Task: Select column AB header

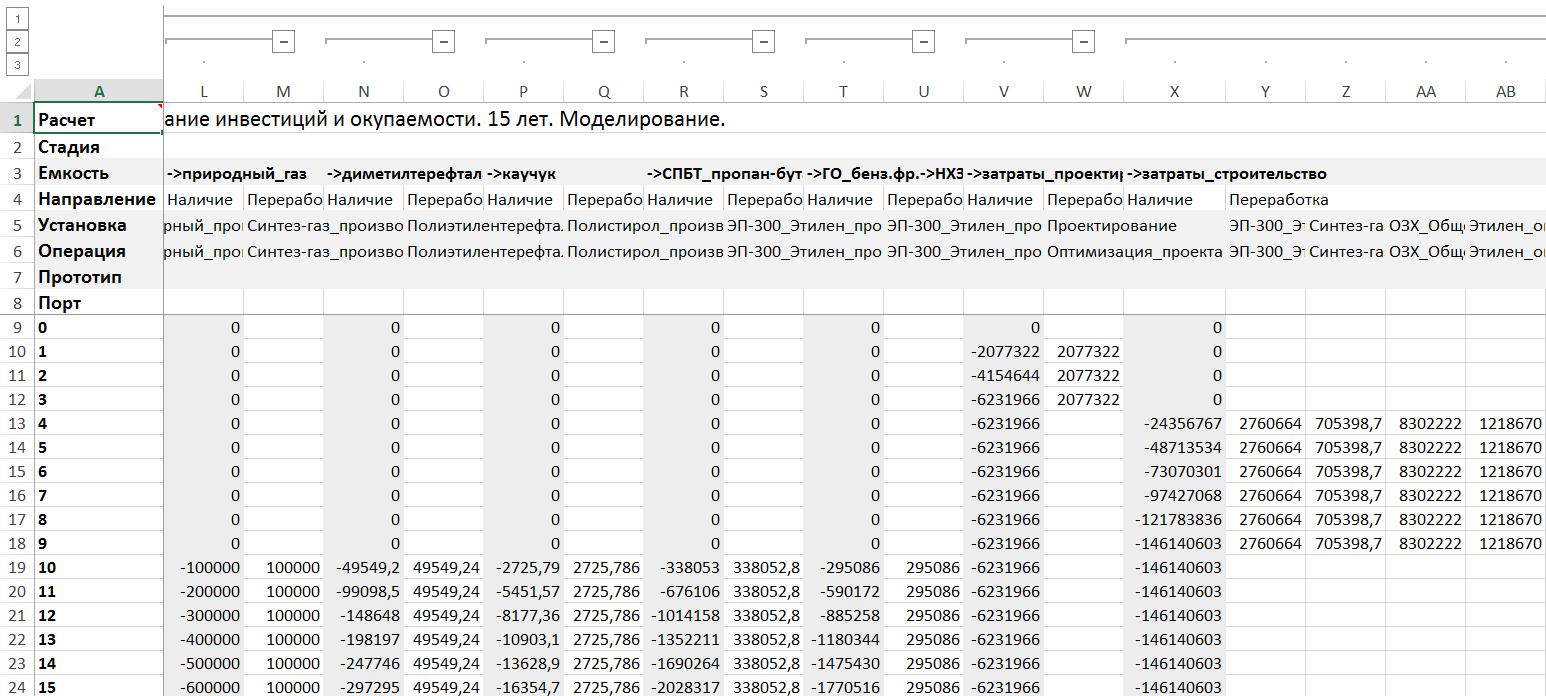Action: tap(1505, 92)
